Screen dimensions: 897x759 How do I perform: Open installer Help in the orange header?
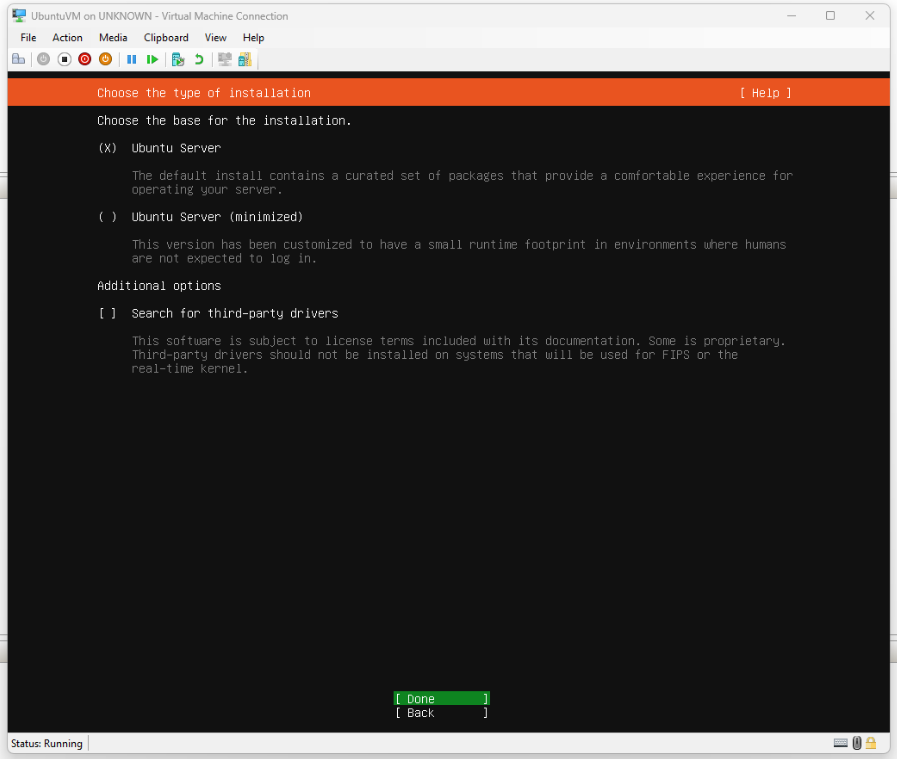click(x=765, y=93)
